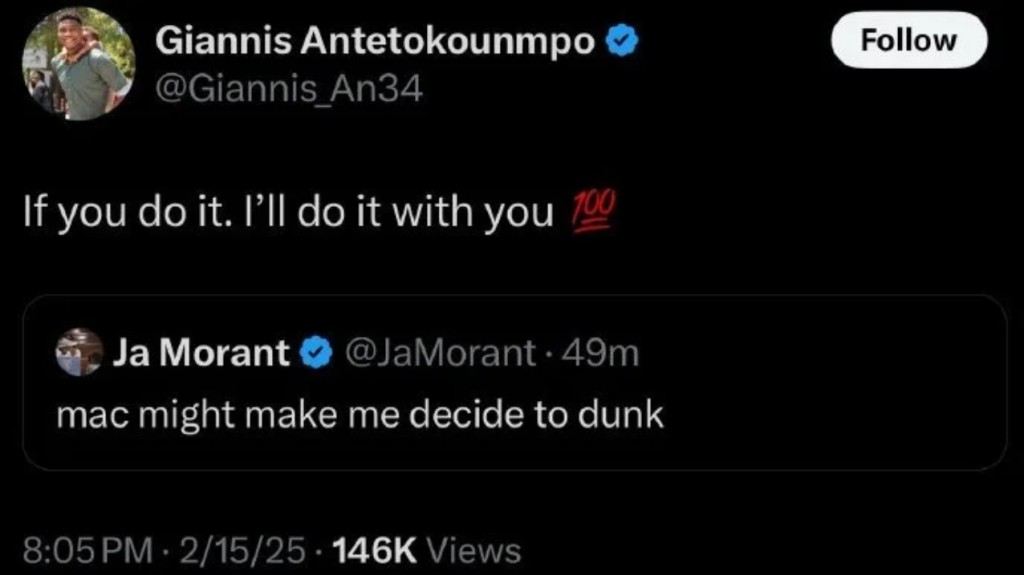
Task: Open Giannis Antetokounmpo's profile photo
Action: pos(78,65)
